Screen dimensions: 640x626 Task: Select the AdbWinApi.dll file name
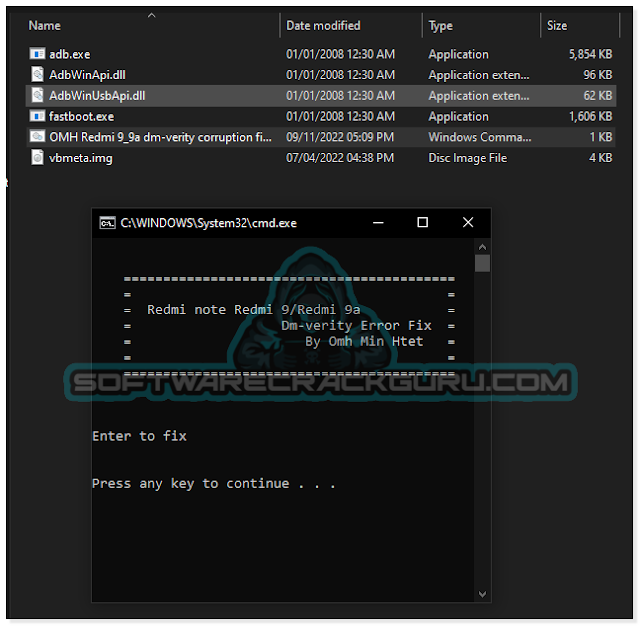[x=87, y=75]
